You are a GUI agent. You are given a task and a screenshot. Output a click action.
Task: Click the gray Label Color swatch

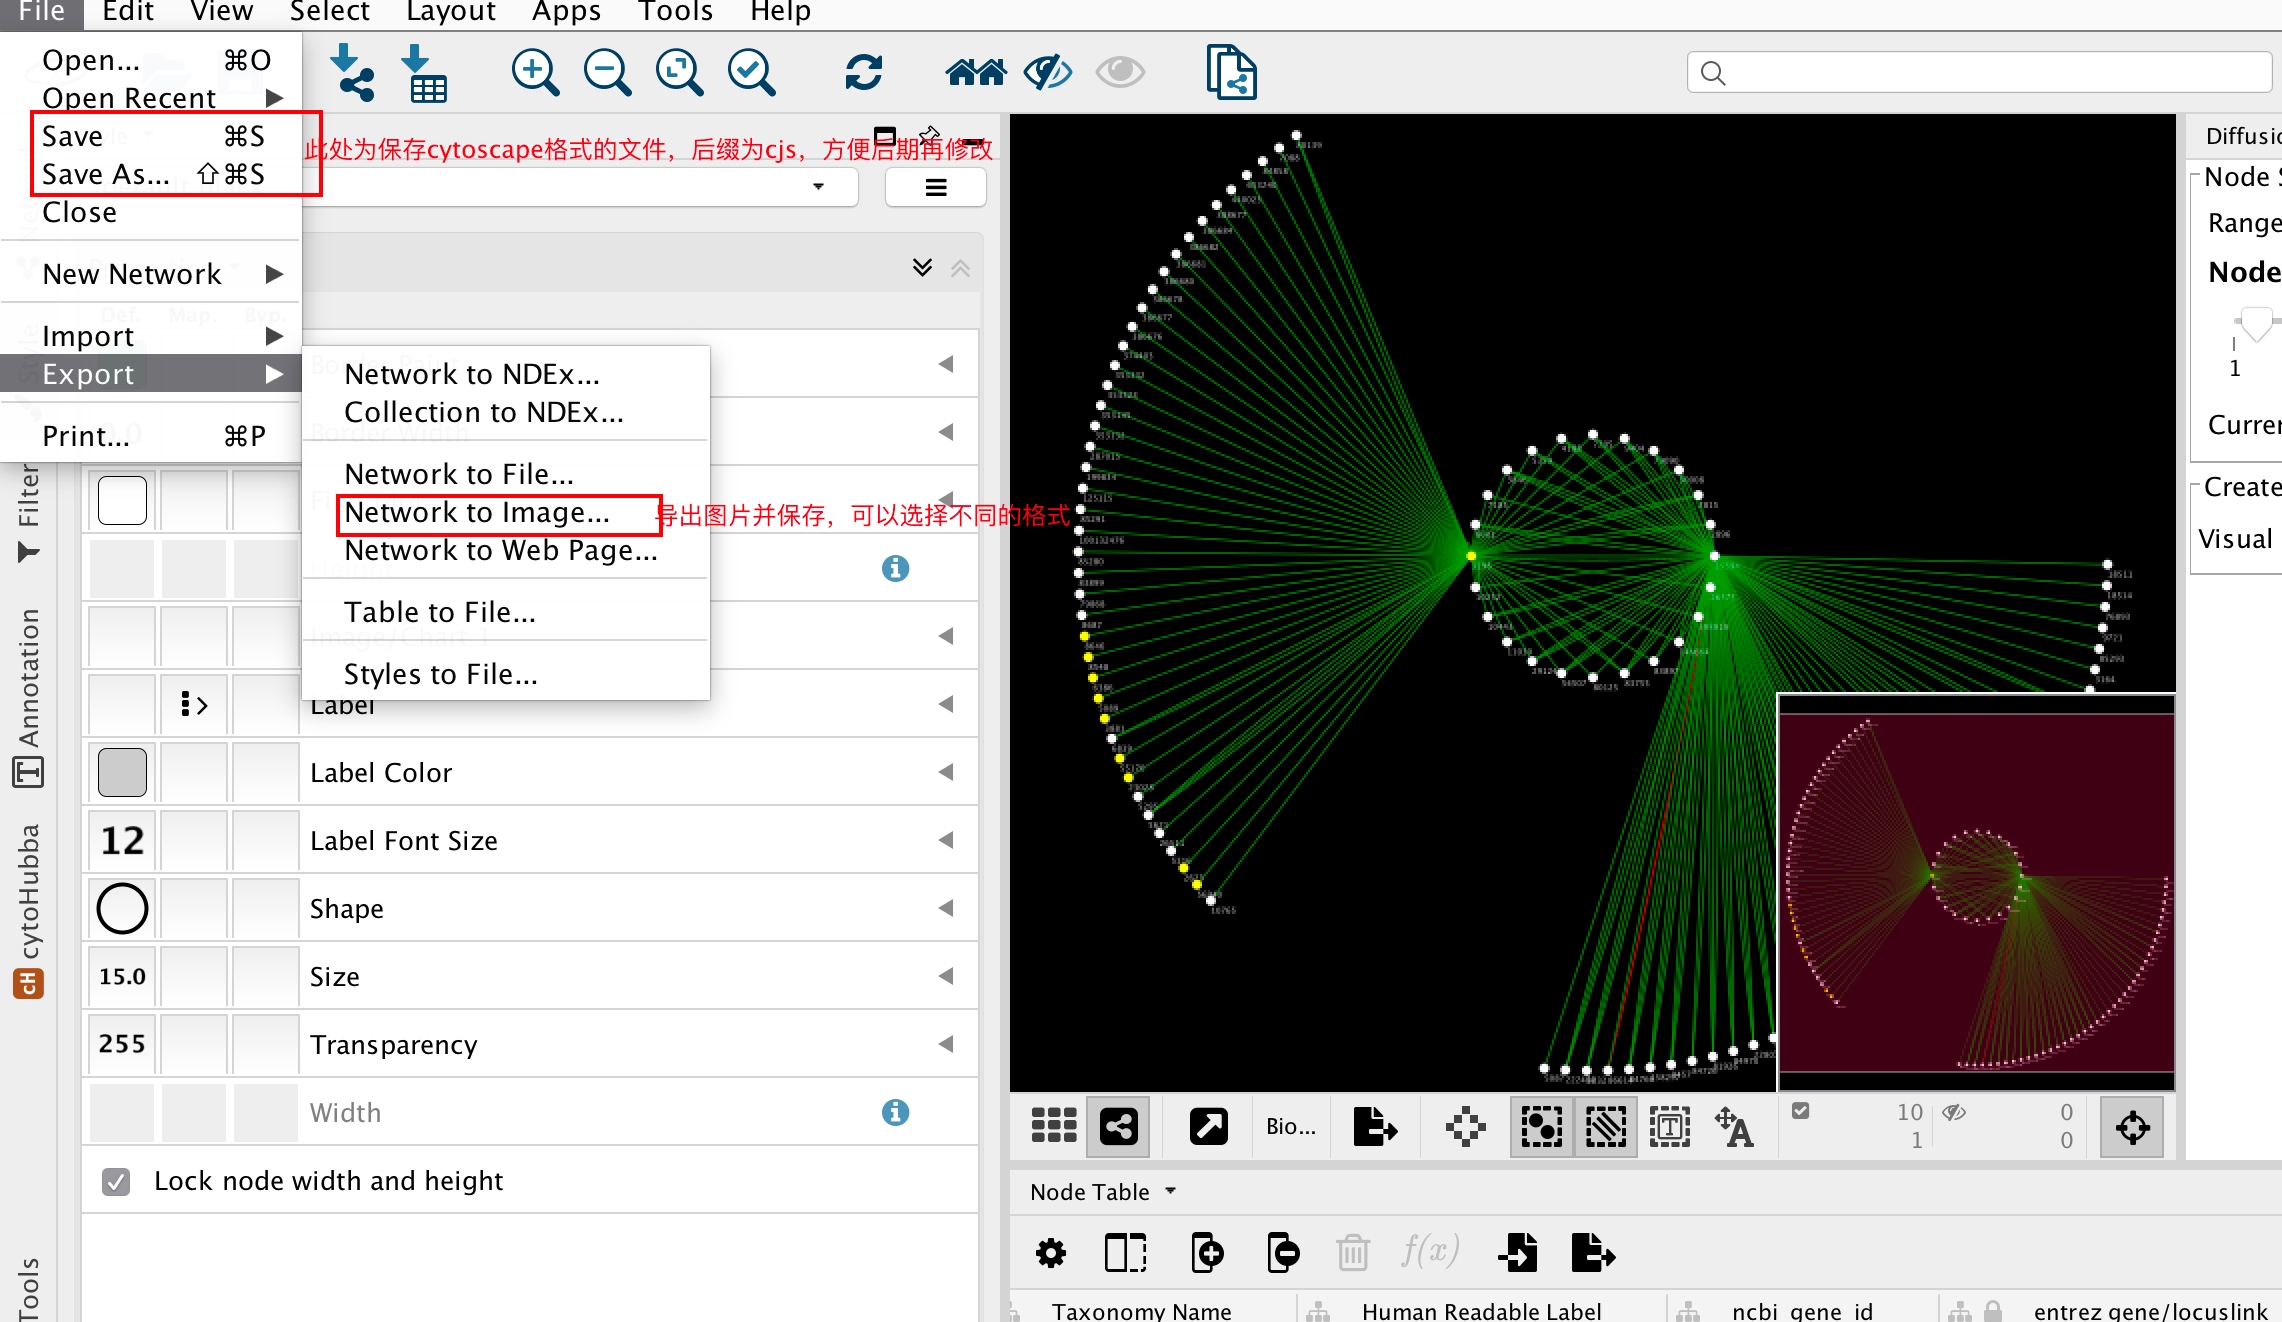(123, 772)
